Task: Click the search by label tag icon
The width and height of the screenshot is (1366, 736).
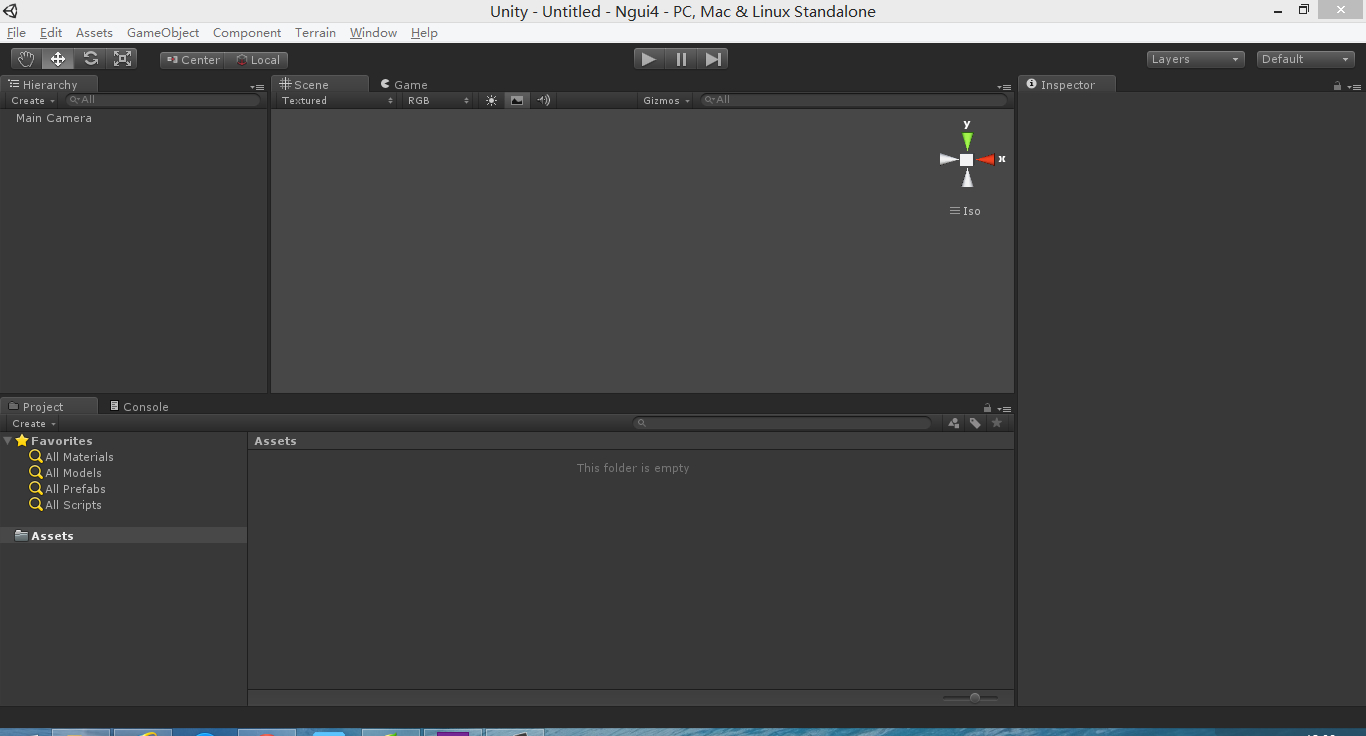Action: 975,423
